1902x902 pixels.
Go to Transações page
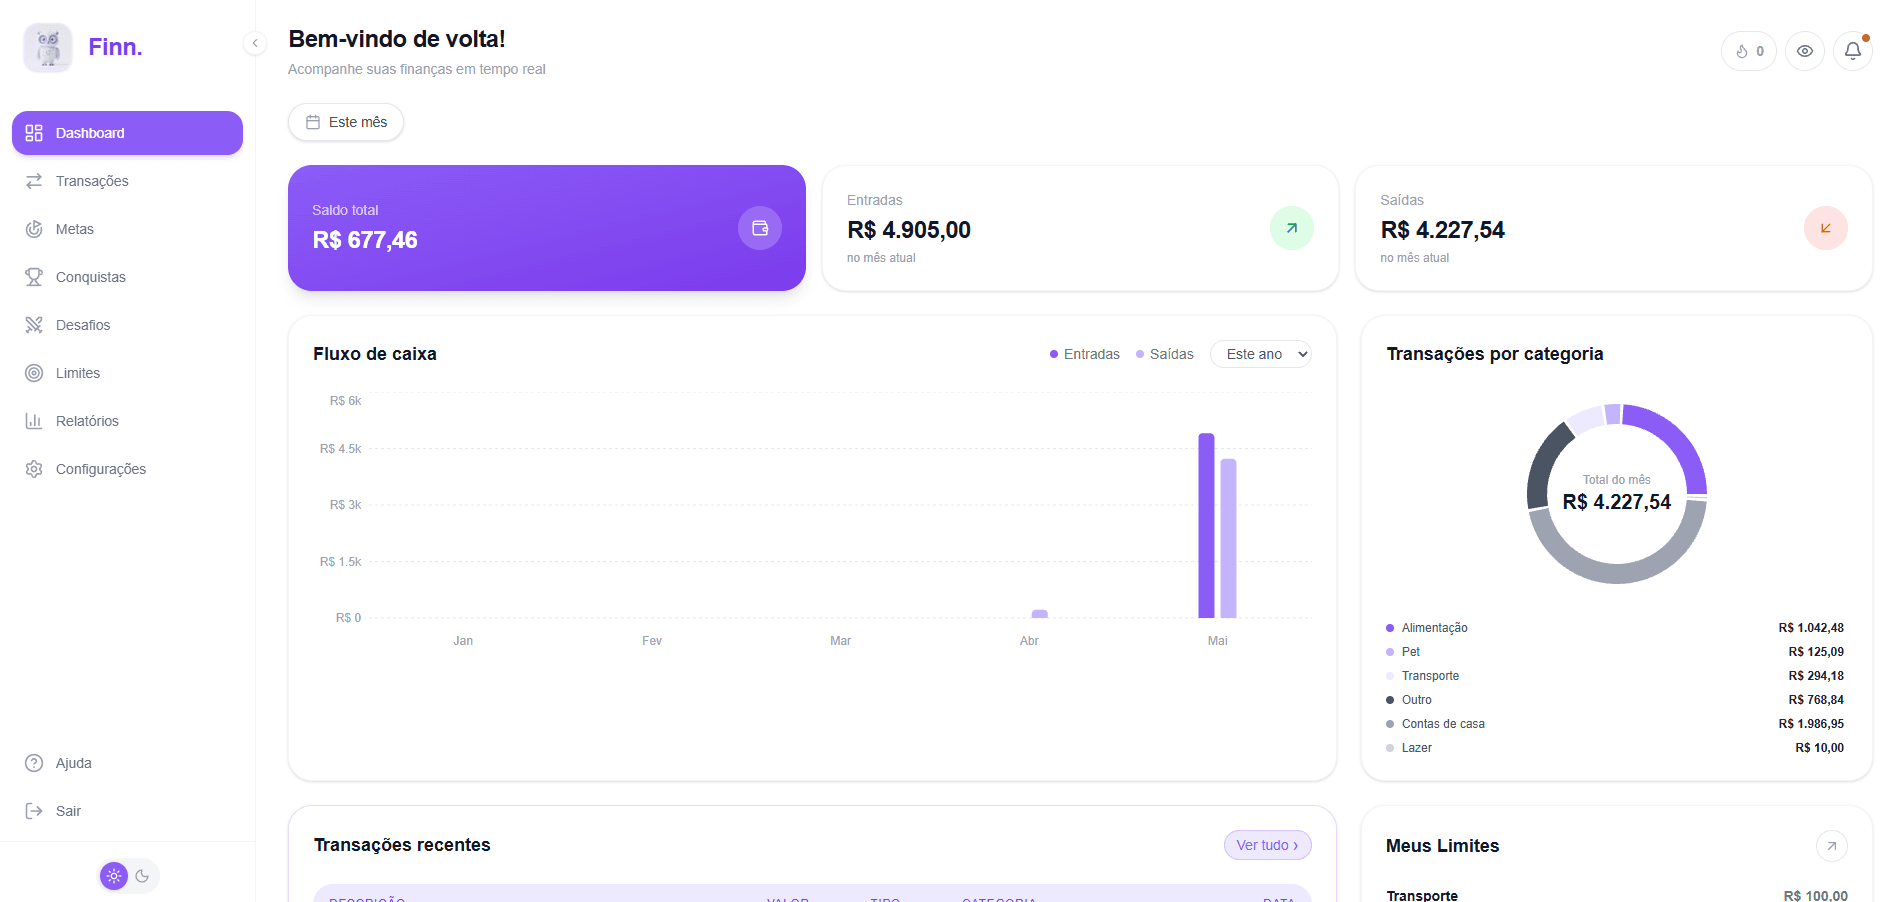coord(127,181)
